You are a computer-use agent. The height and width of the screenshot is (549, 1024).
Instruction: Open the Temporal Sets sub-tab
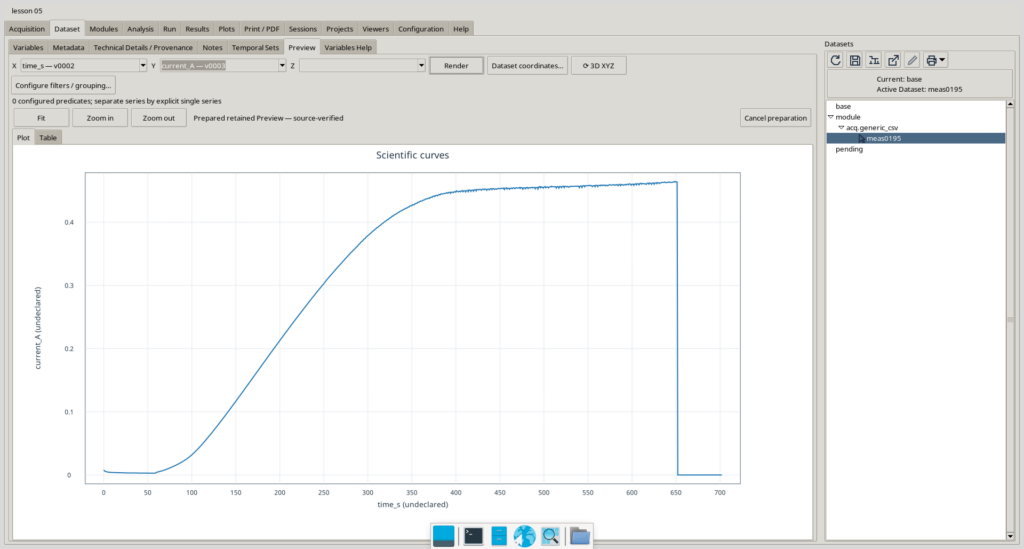255,48
